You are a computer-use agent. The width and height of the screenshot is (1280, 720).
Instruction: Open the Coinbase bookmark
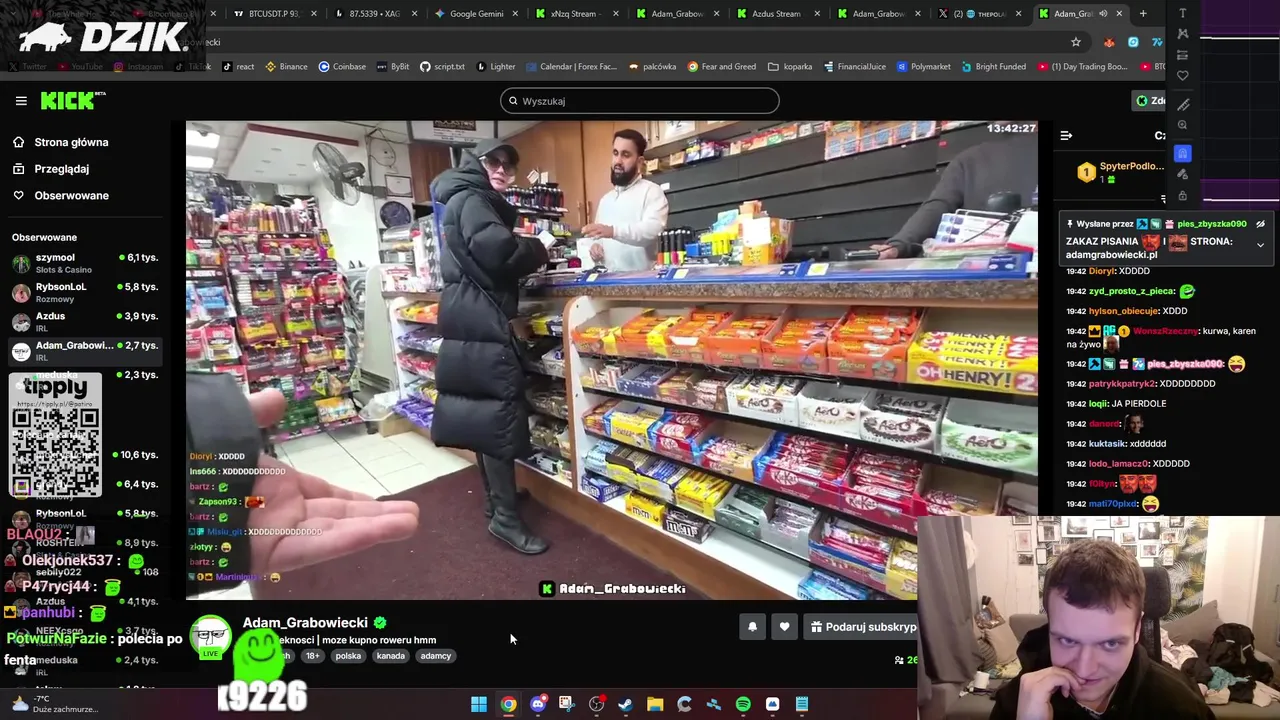point(342,67)
